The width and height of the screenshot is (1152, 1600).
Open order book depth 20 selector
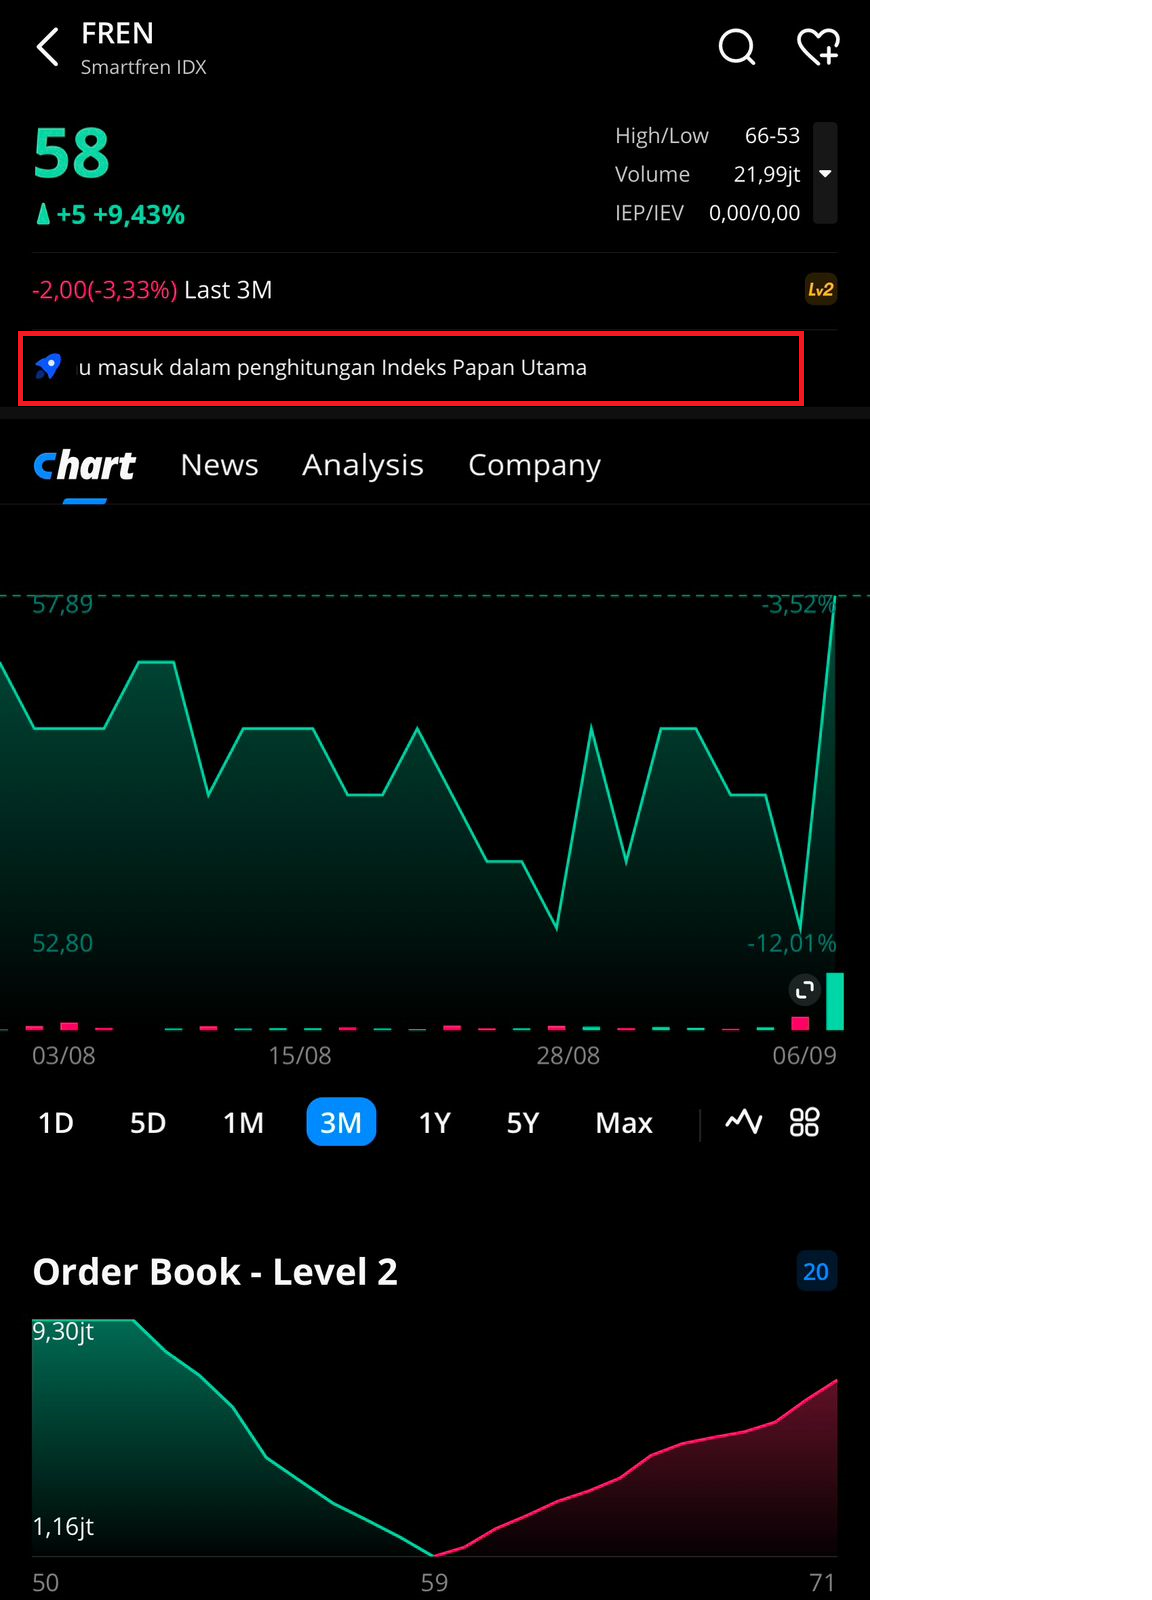click(x=816, y=1272)
